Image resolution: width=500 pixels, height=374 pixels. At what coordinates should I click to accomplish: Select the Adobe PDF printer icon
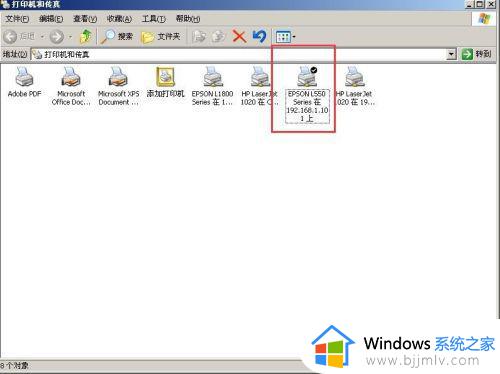point(24,82)
